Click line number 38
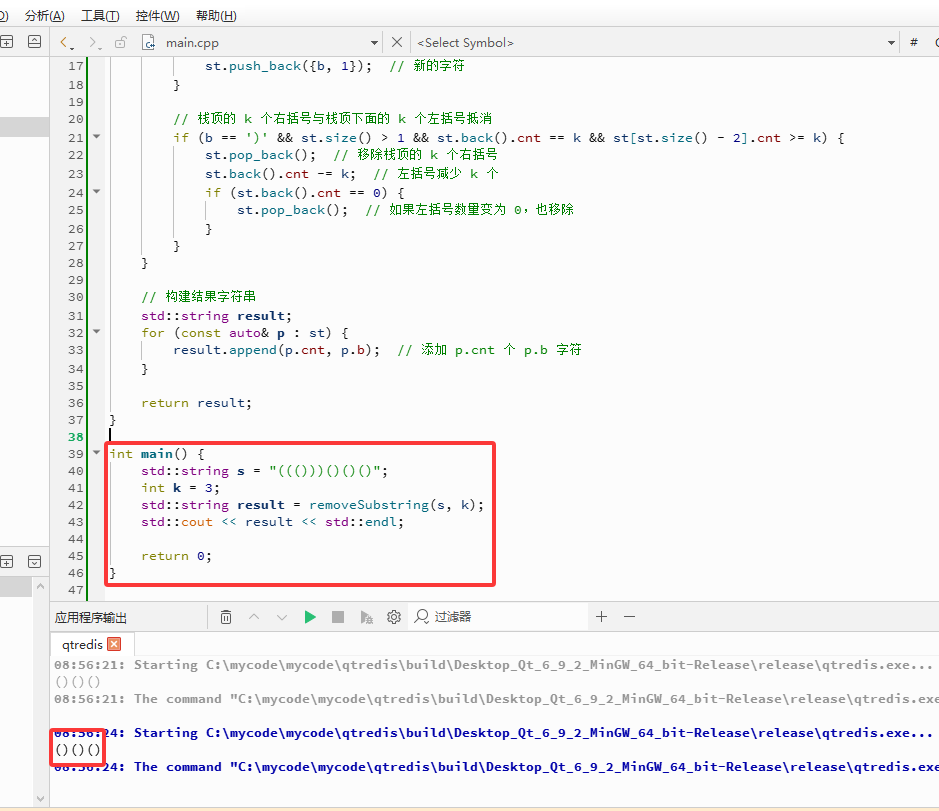Screen dimensions: 939x811 [x=75, y=437]
